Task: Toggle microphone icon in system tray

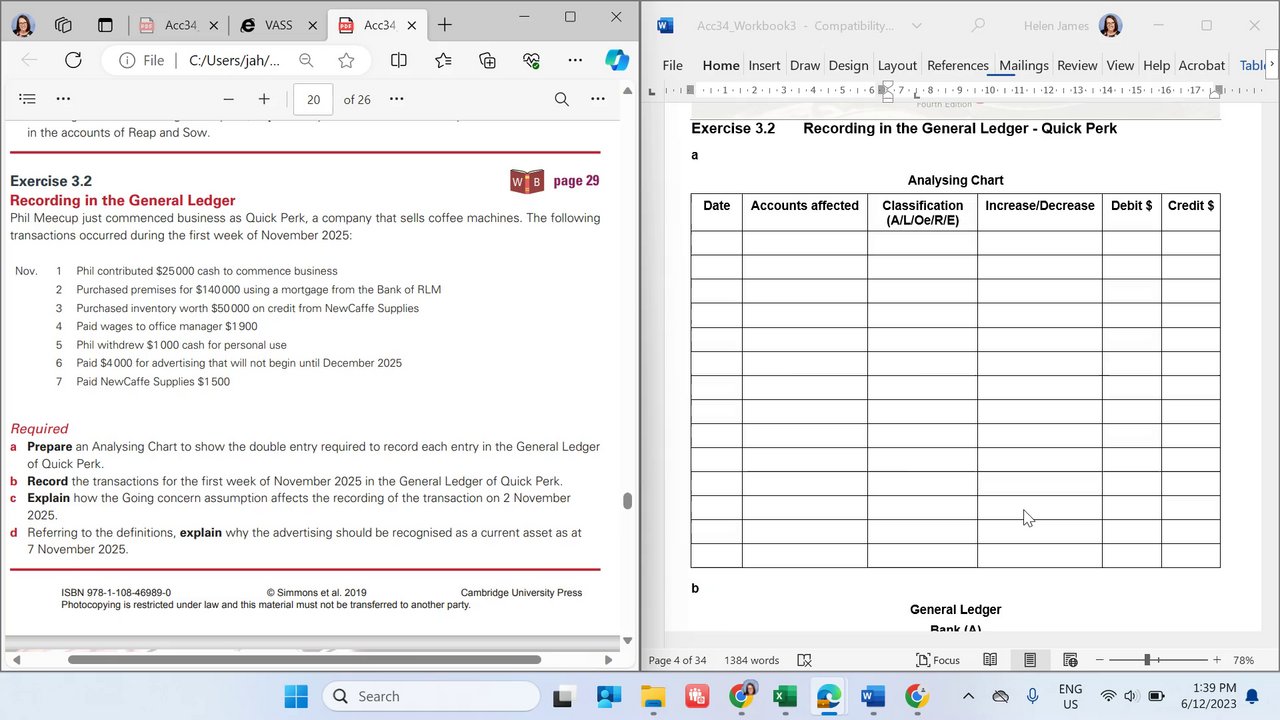Action: coord(1032,696)
